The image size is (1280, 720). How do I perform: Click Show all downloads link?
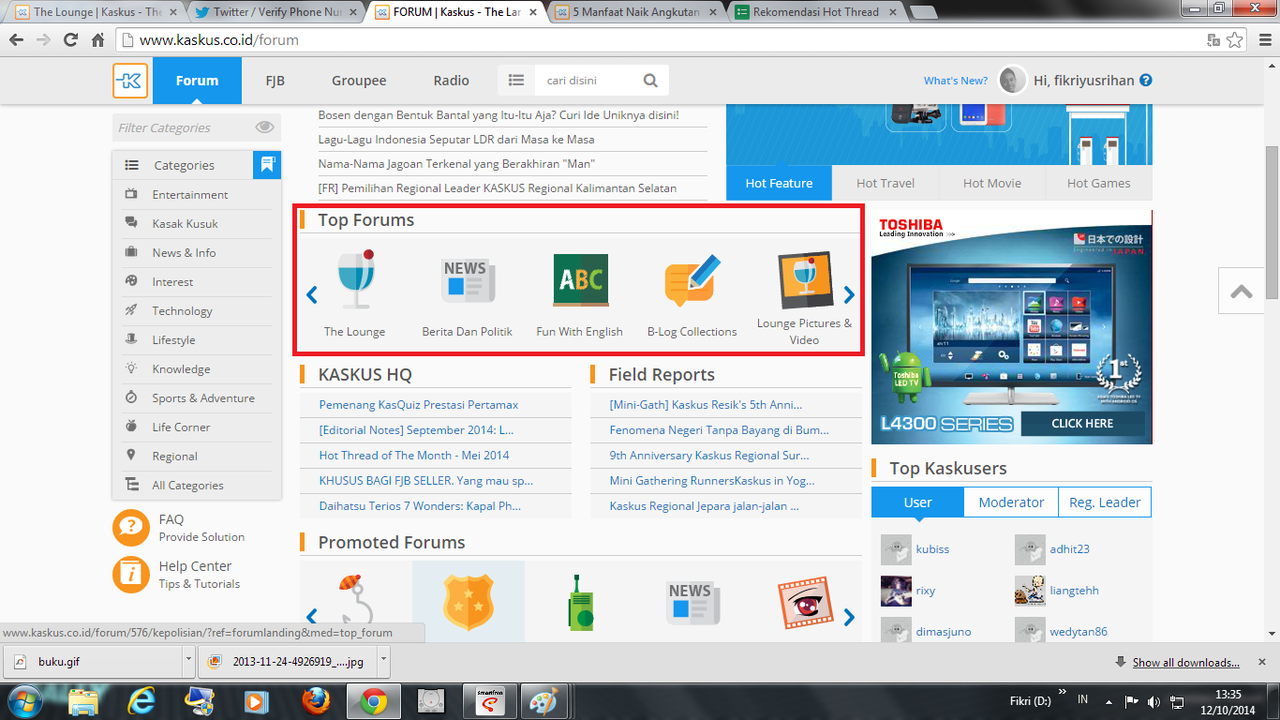[1186, 662]
